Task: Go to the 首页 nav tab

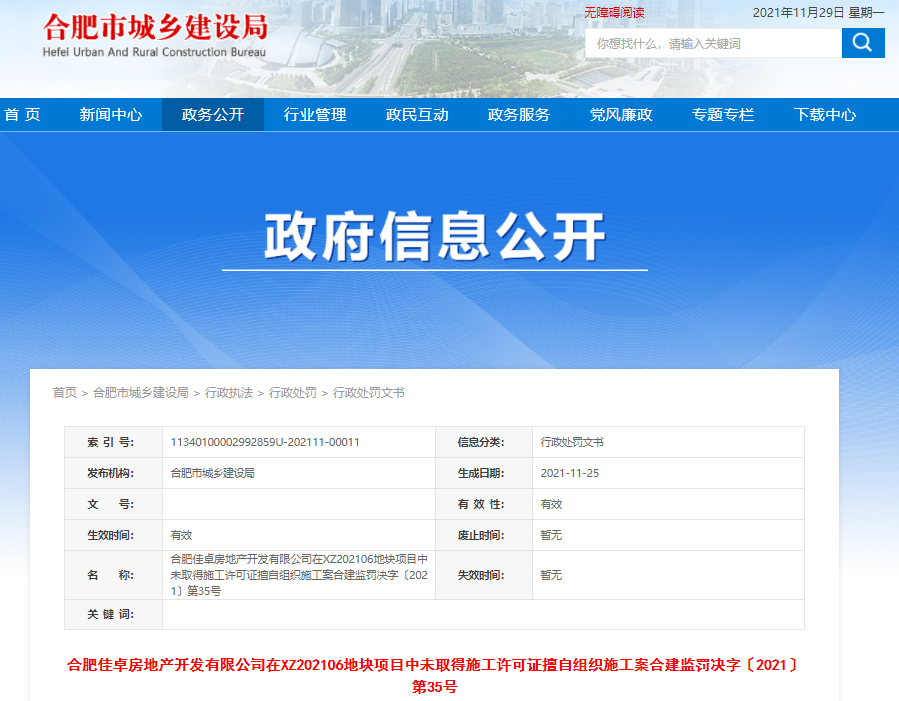Action: click(x=22, y=115)
